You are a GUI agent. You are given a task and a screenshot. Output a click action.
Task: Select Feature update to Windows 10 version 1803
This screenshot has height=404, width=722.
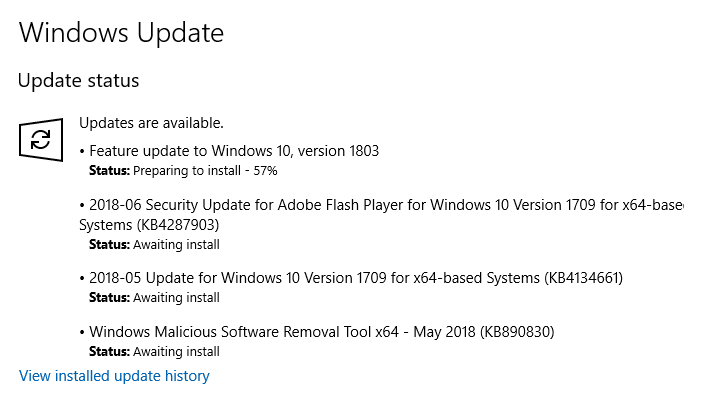coord(234,151)
